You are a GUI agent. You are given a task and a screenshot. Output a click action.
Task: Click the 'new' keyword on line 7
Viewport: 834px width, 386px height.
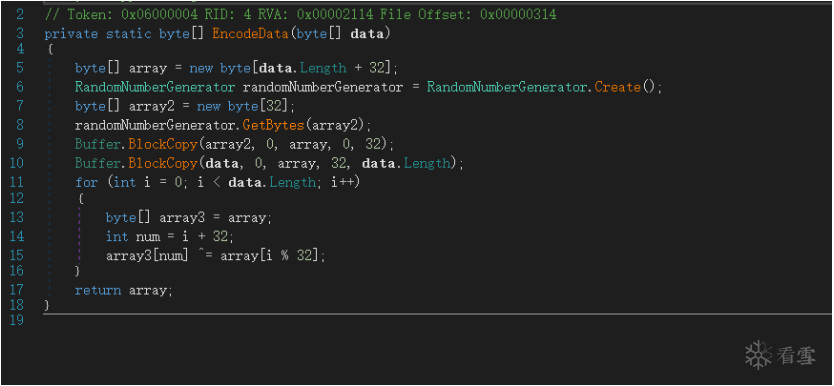click(208, 106)
